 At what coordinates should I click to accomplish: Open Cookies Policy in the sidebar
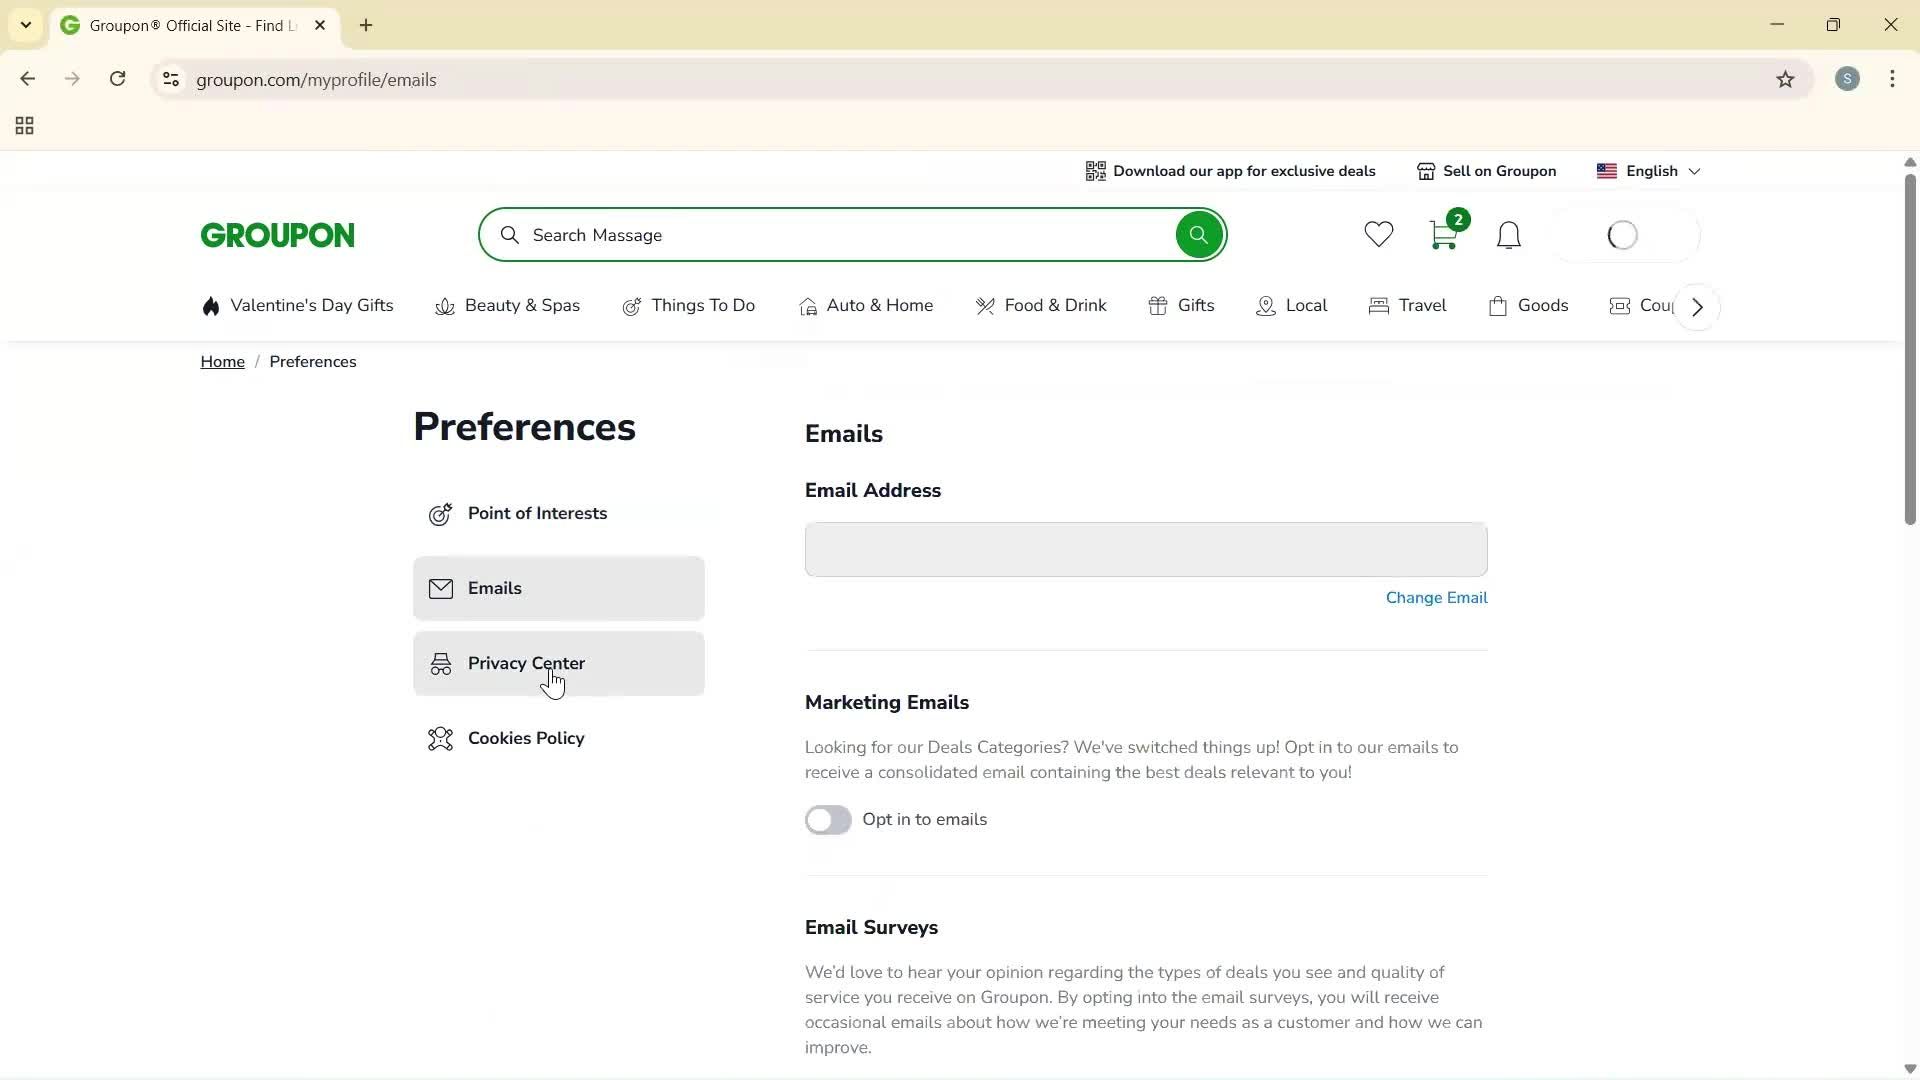tap(526, 738)
